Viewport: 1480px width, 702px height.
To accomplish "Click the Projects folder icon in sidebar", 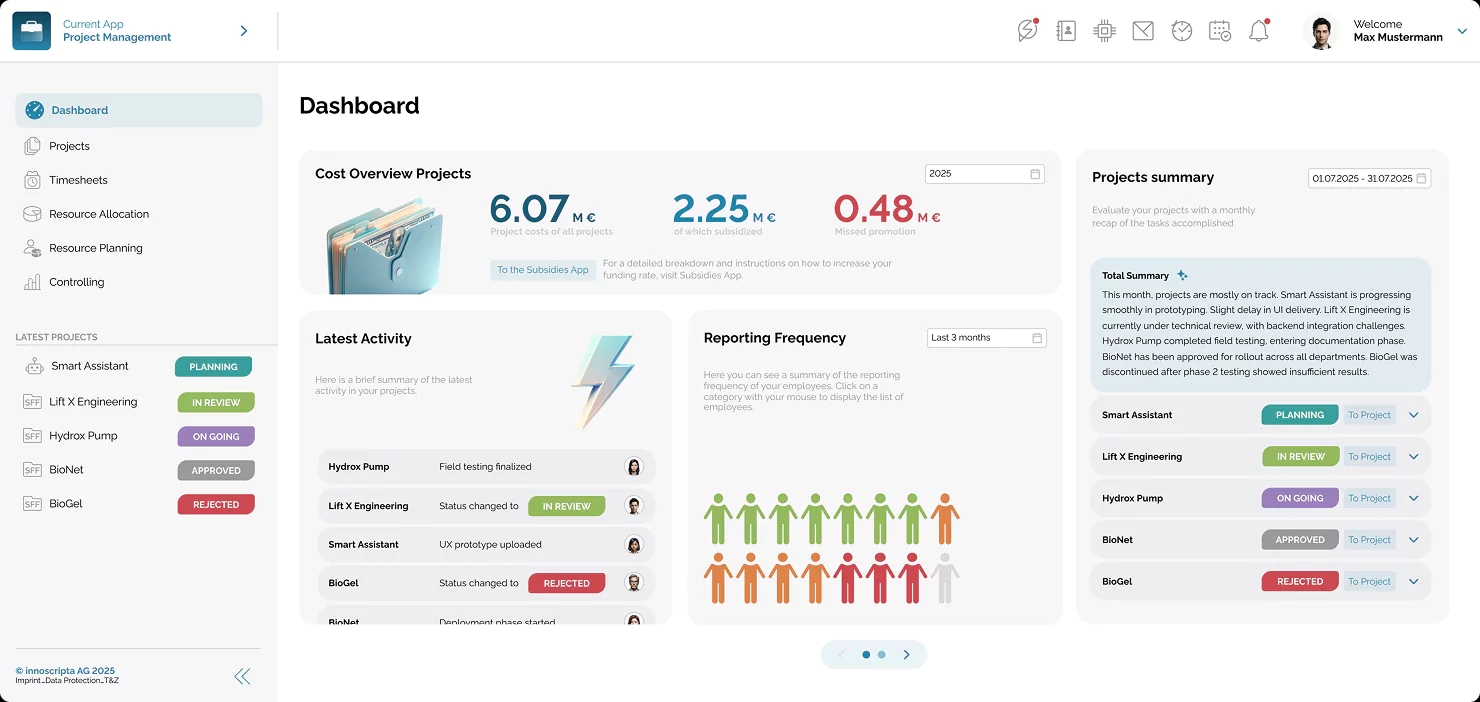I will pyautogui.click(x=32, y=146).
